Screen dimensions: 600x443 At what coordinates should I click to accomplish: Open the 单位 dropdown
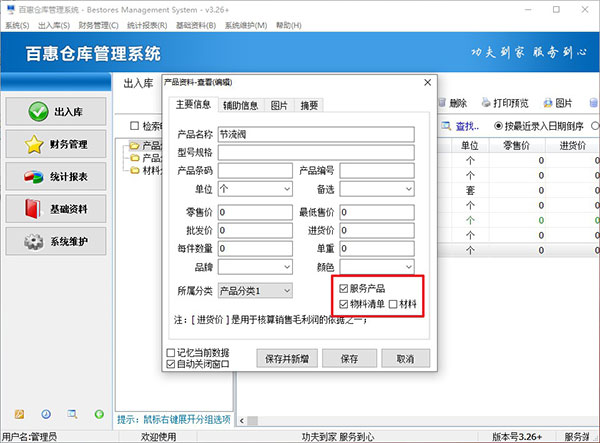[x=287, y=189]
